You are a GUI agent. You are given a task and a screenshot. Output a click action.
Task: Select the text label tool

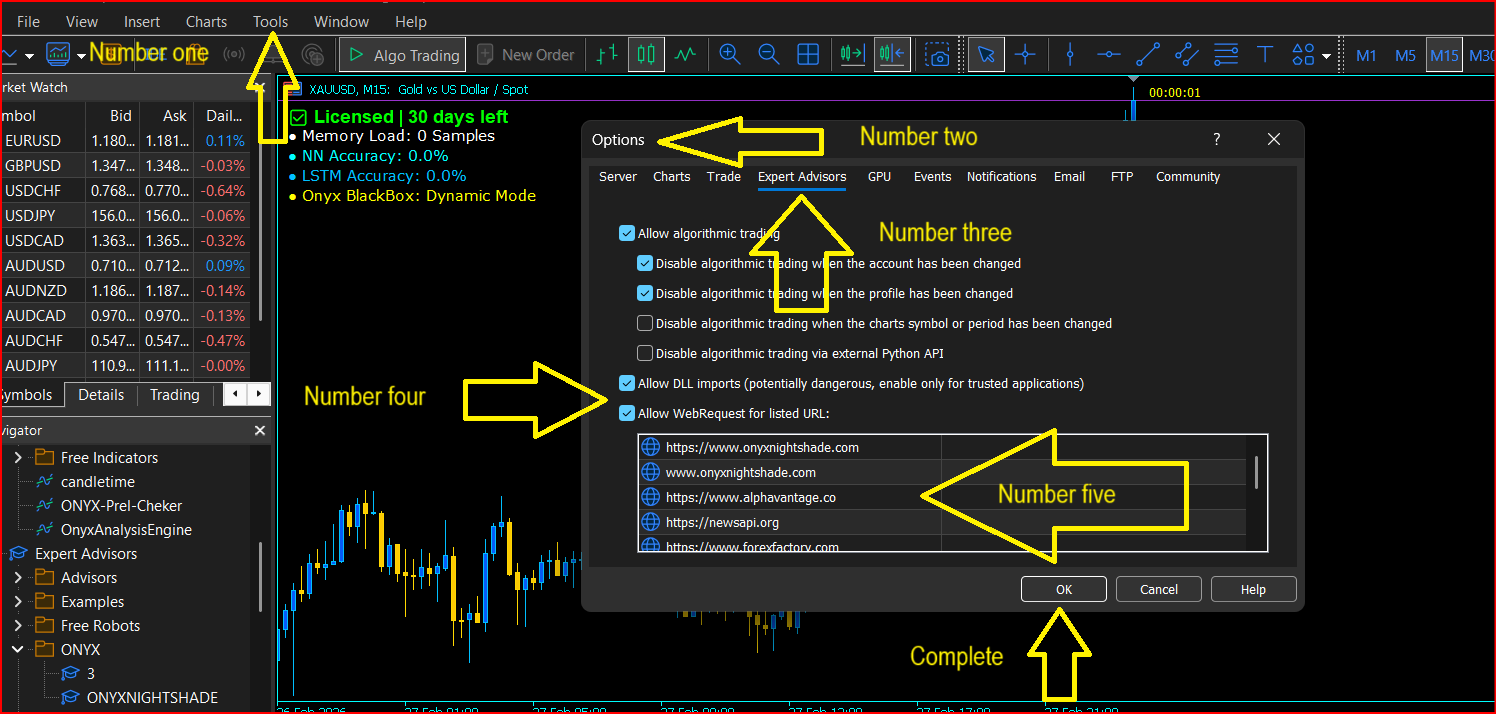[x=1264, y=55]
